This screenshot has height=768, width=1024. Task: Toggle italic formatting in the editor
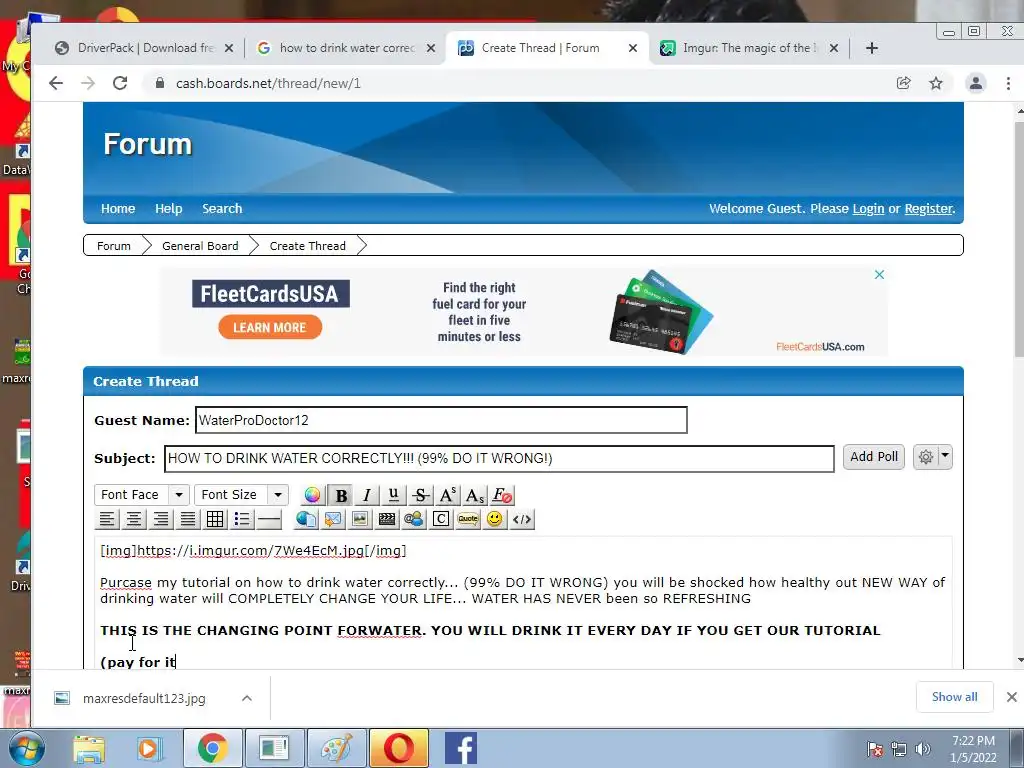[366, 495]
